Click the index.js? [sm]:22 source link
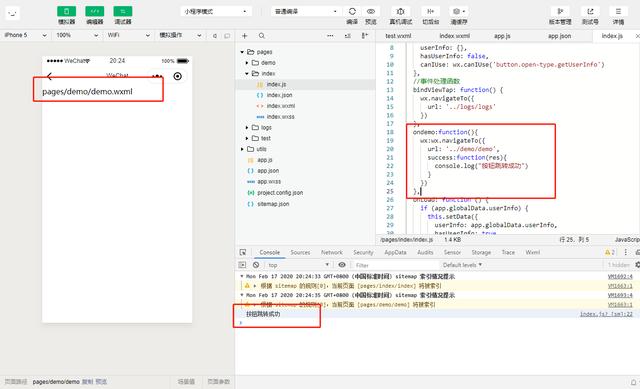This screenshot has width=640, height=389. (606, 314)
